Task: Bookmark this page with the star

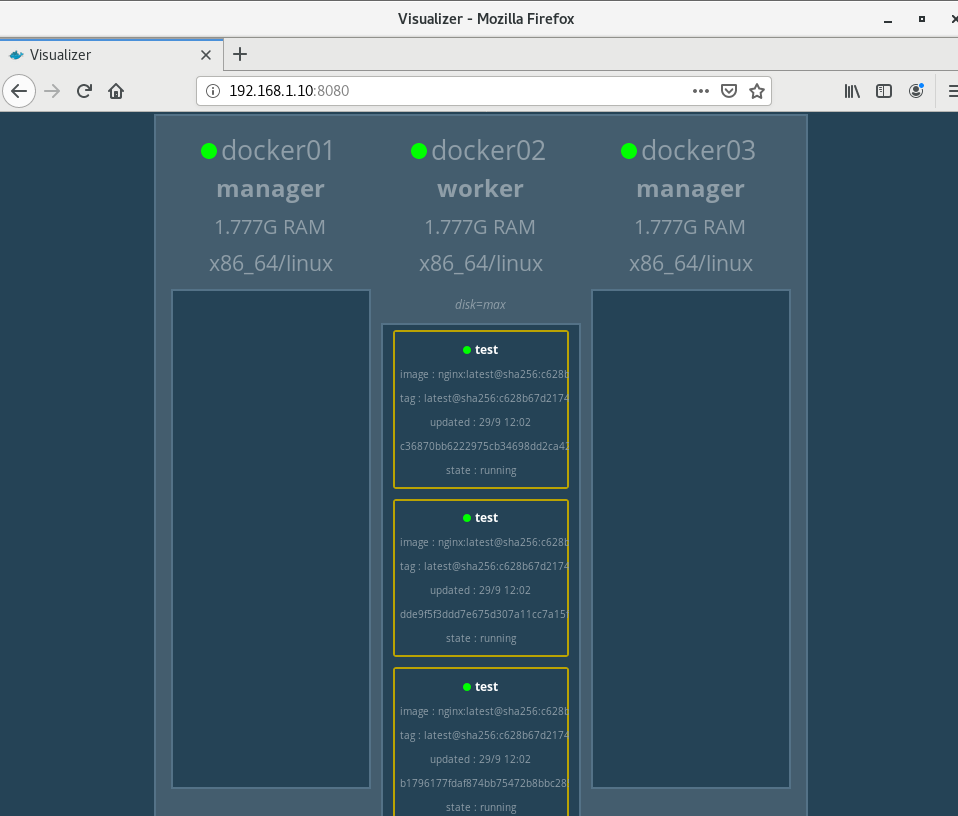Action: point(757,91)
